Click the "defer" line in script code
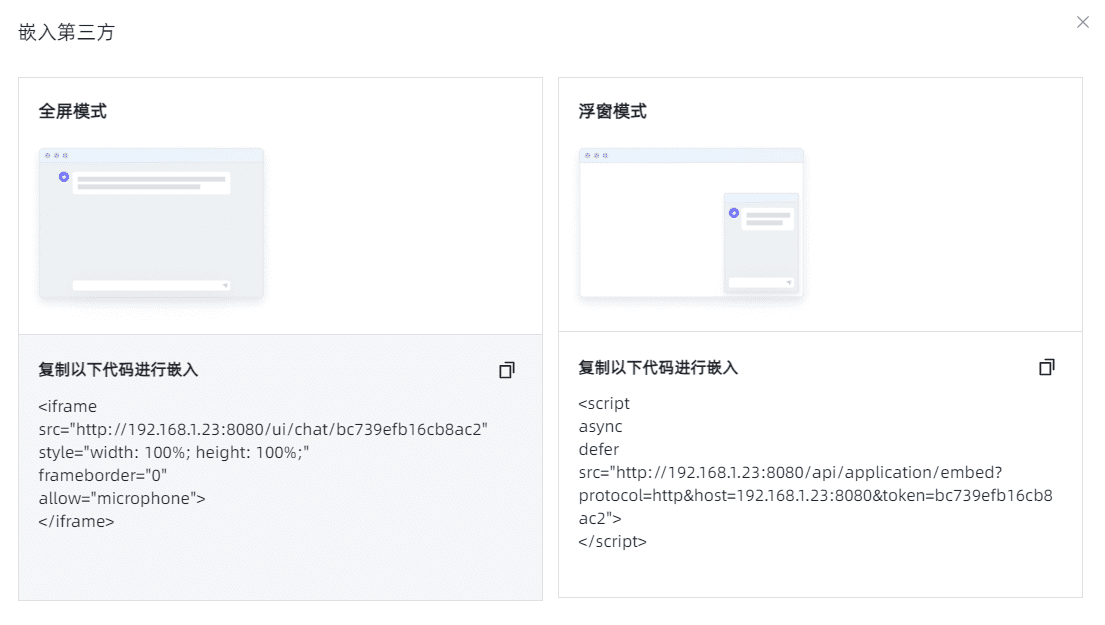 coord(599,449)
